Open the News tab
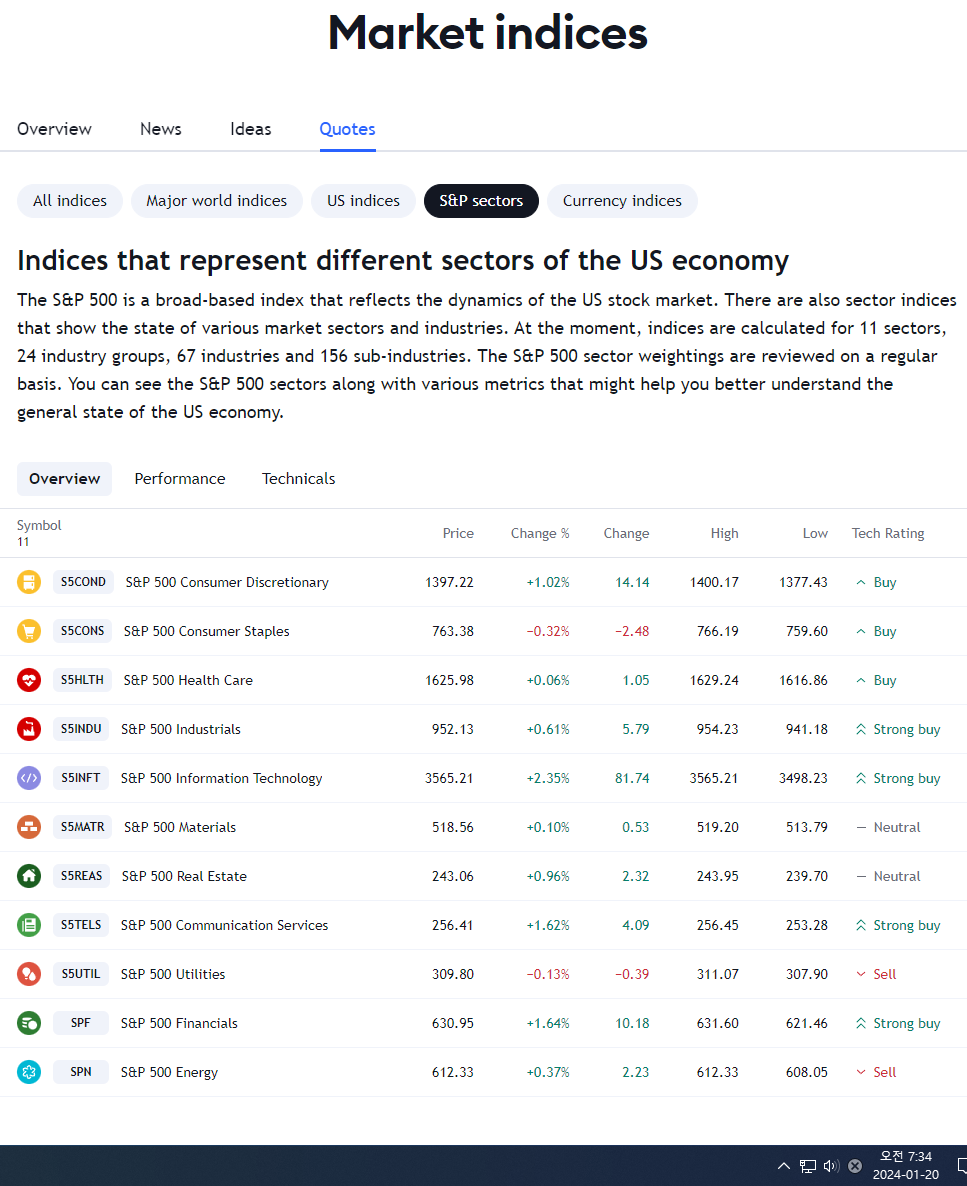Image resolution: width=967 pixels, height=1186 pixels. [160, 129]
